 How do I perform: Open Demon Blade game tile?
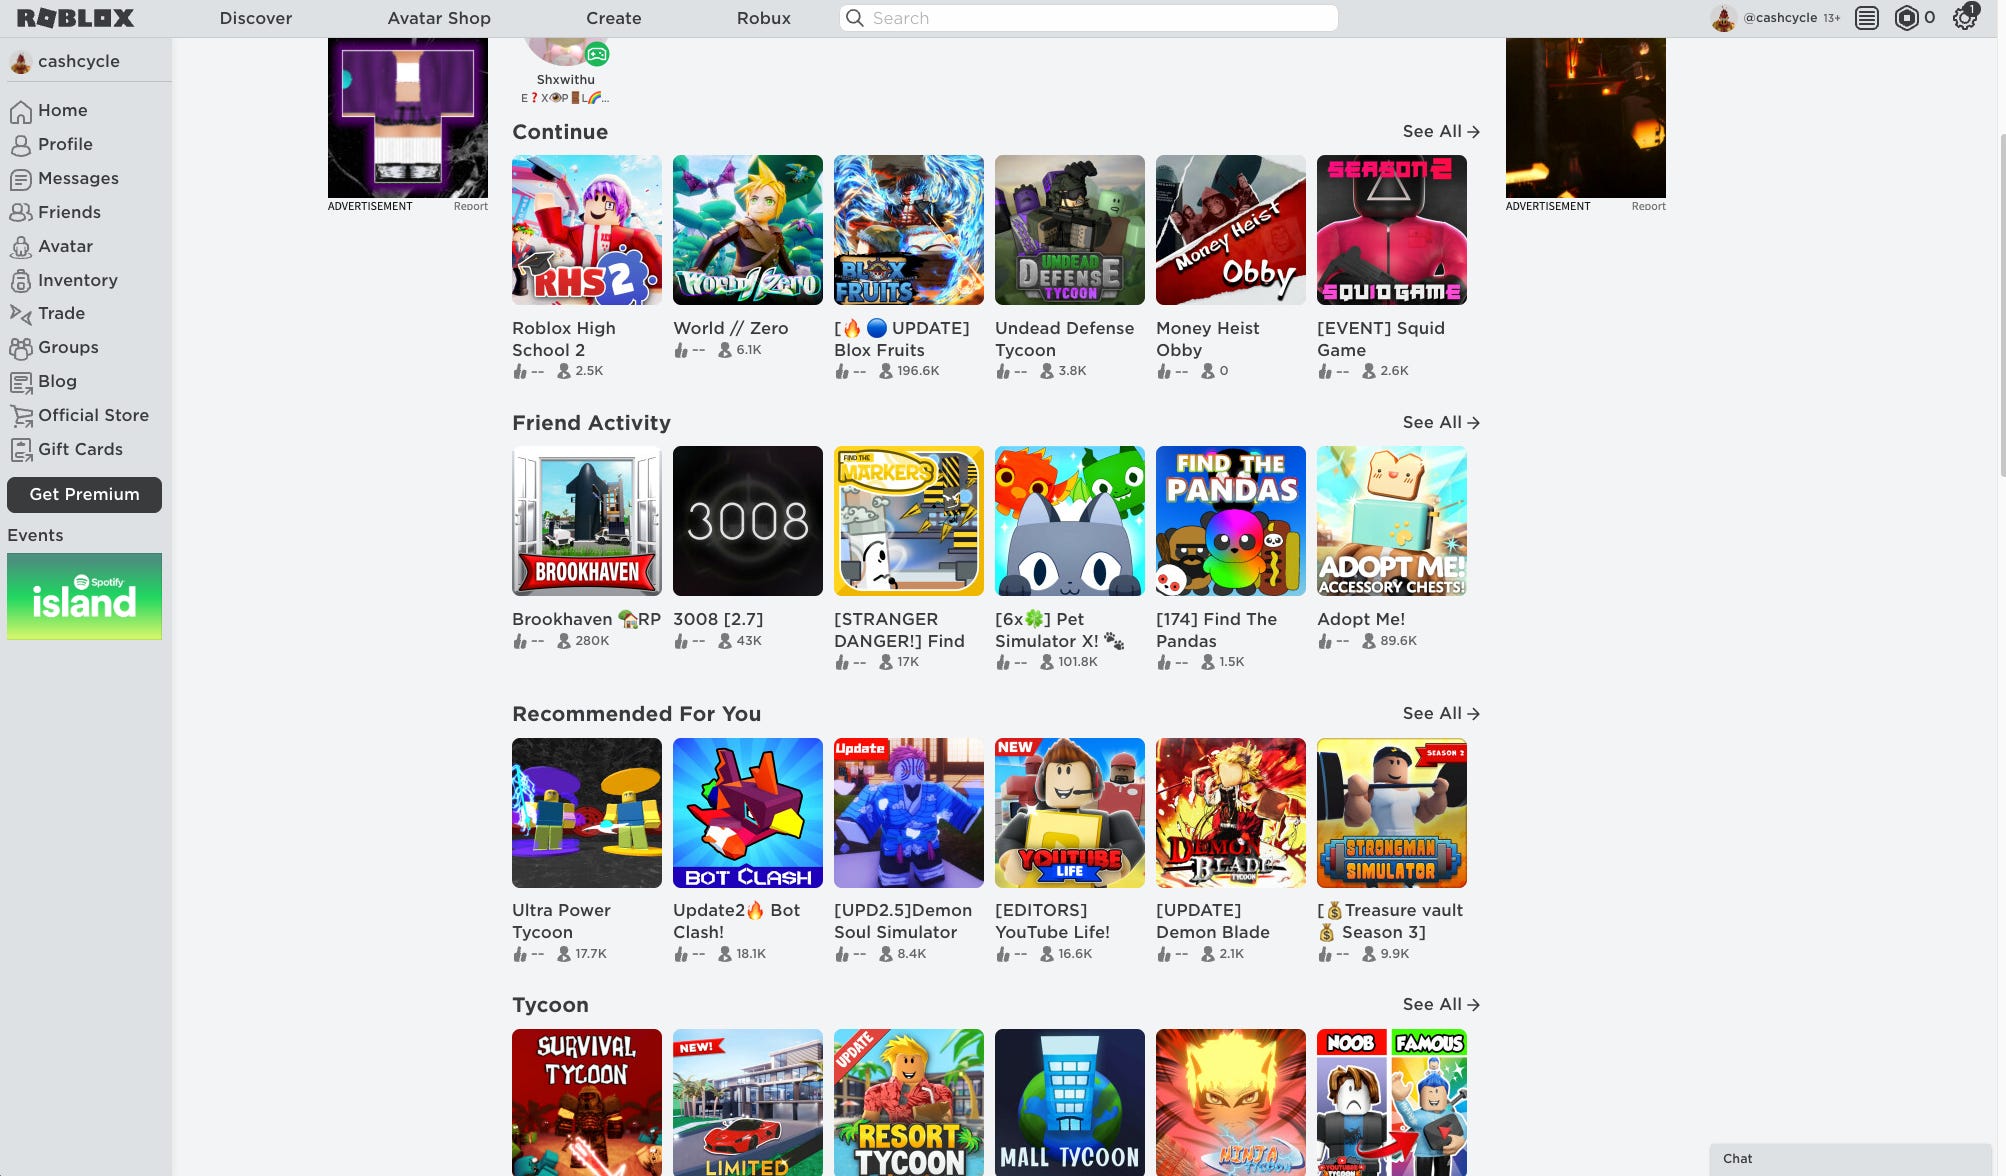(x=1231, y=813)
